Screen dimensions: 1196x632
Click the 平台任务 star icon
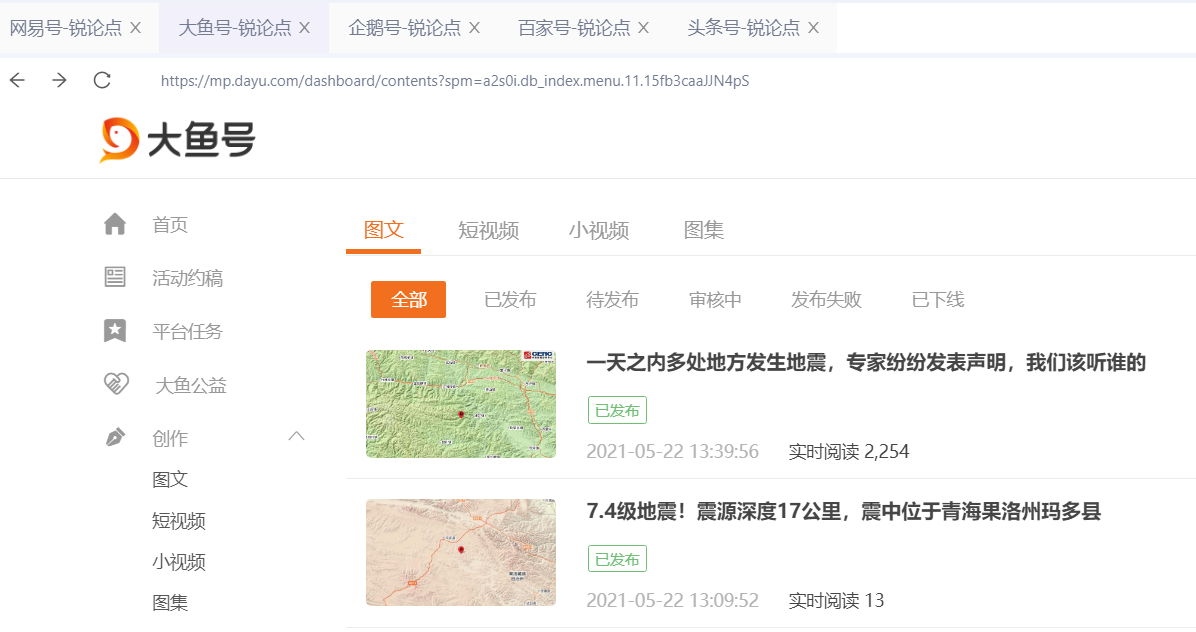click(x=114, y=330)
